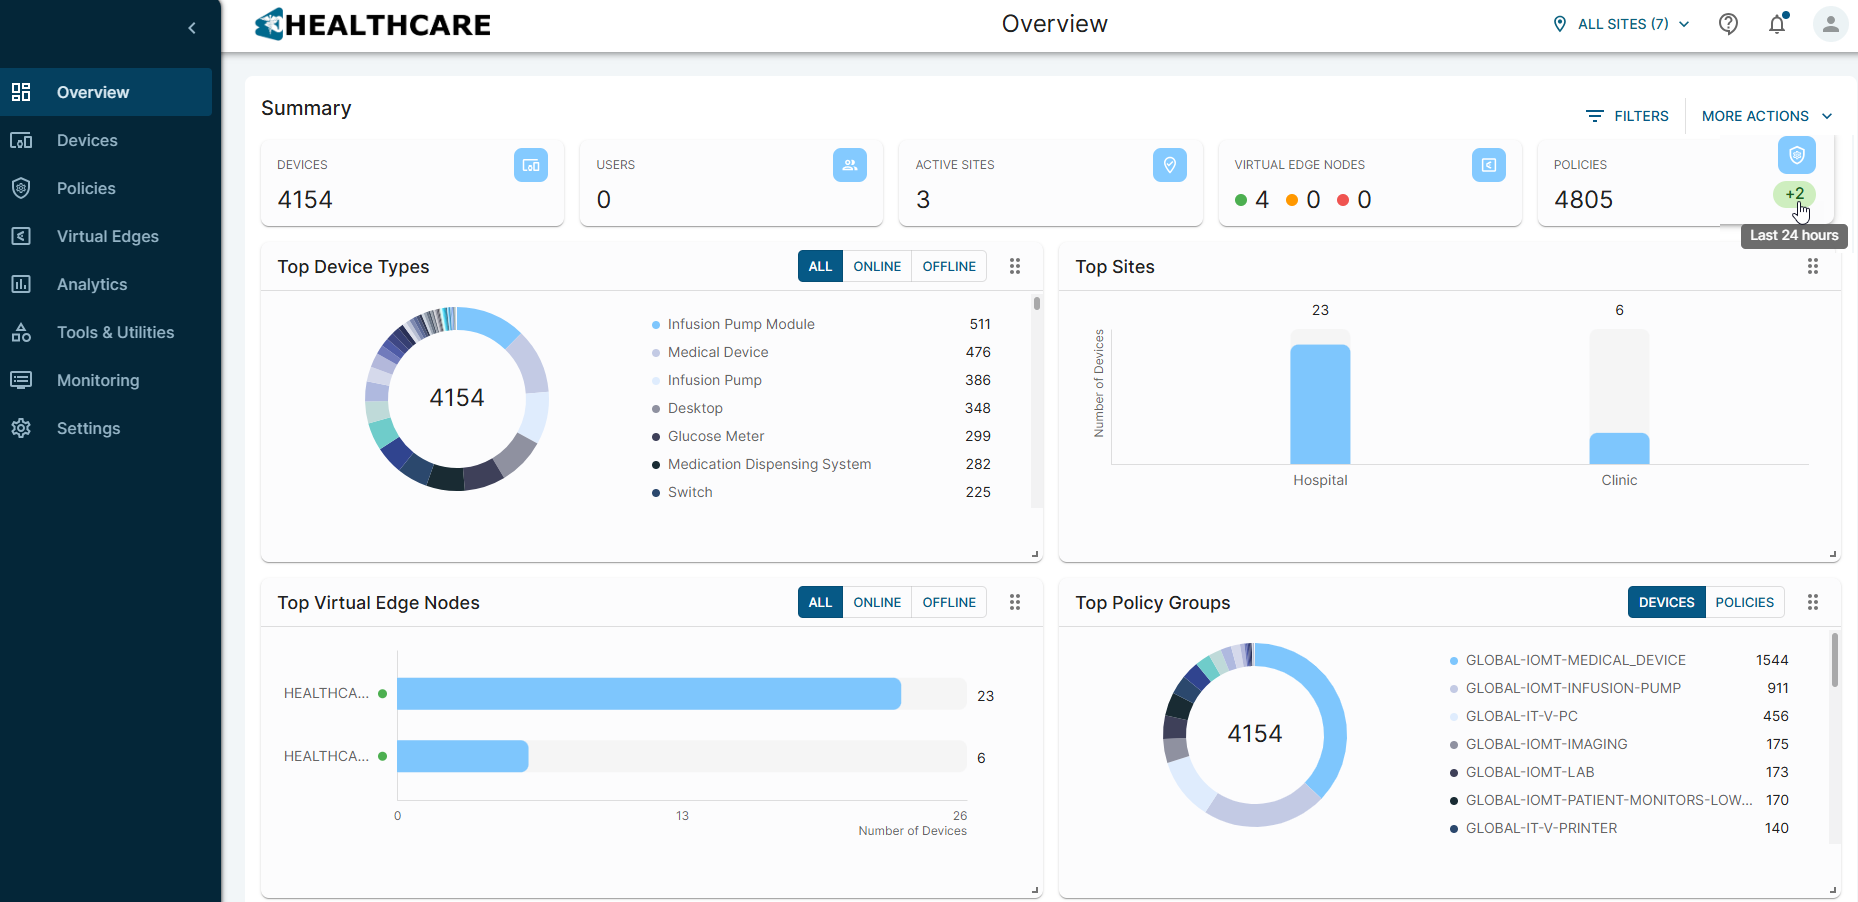Open Virtual Edges in the sidebar
Image resolution: width=1858 pixels, height=902 pixels.
click(x=107, y=236)
